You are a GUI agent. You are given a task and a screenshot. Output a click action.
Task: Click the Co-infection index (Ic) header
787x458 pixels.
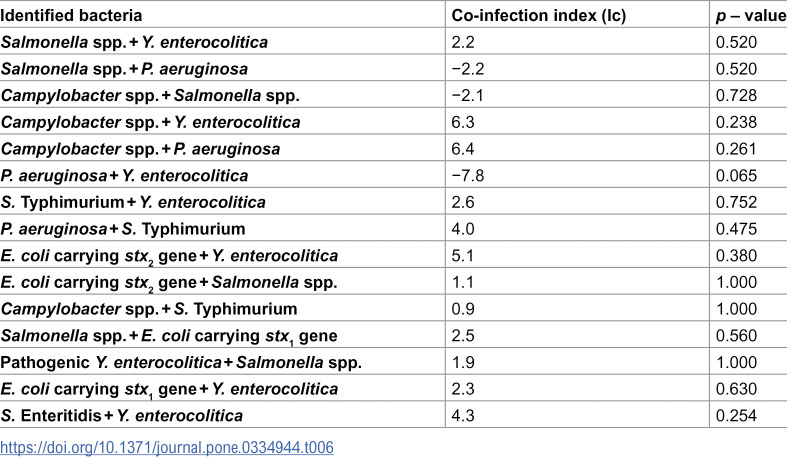point(539,16)
